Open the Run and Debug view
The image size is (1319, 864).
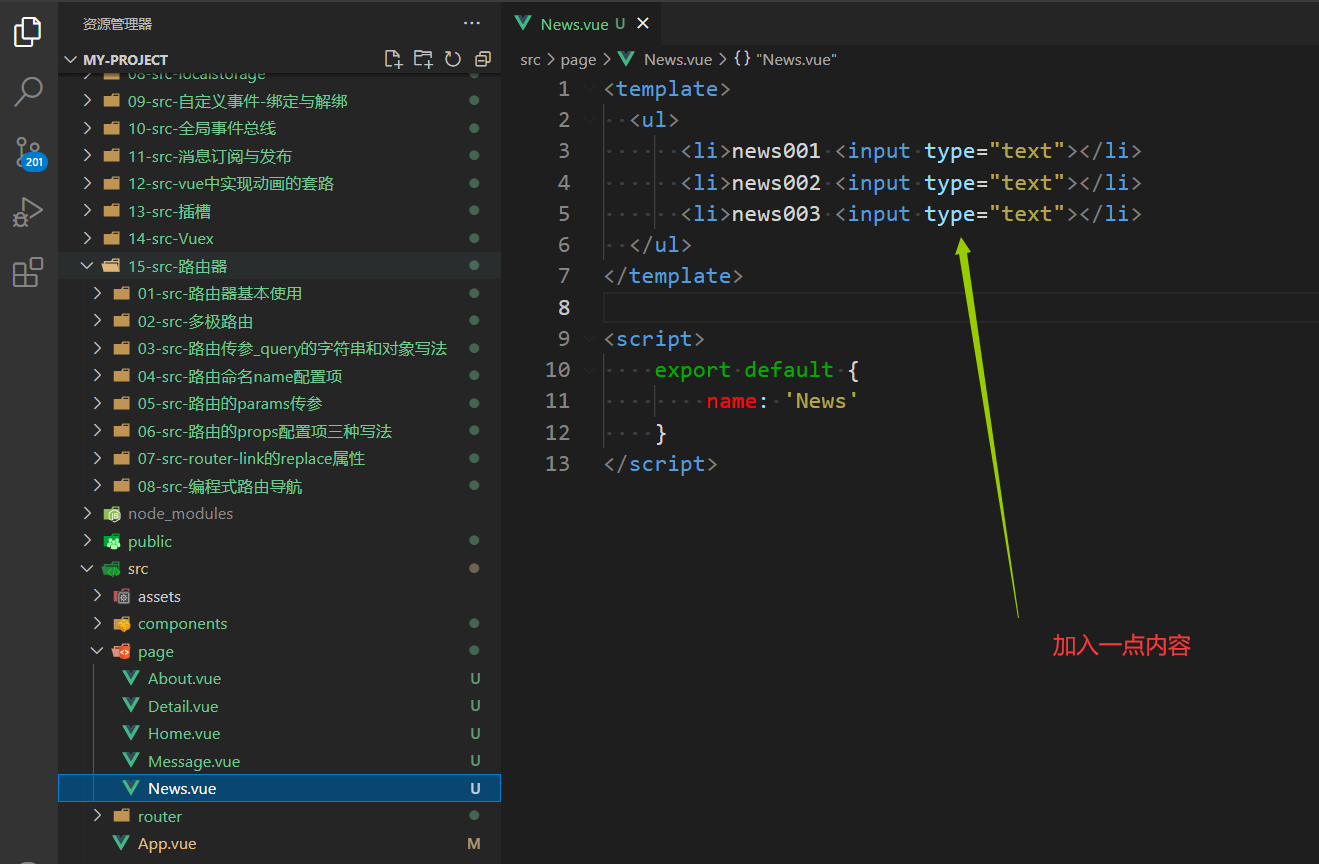tap(28, 212)
